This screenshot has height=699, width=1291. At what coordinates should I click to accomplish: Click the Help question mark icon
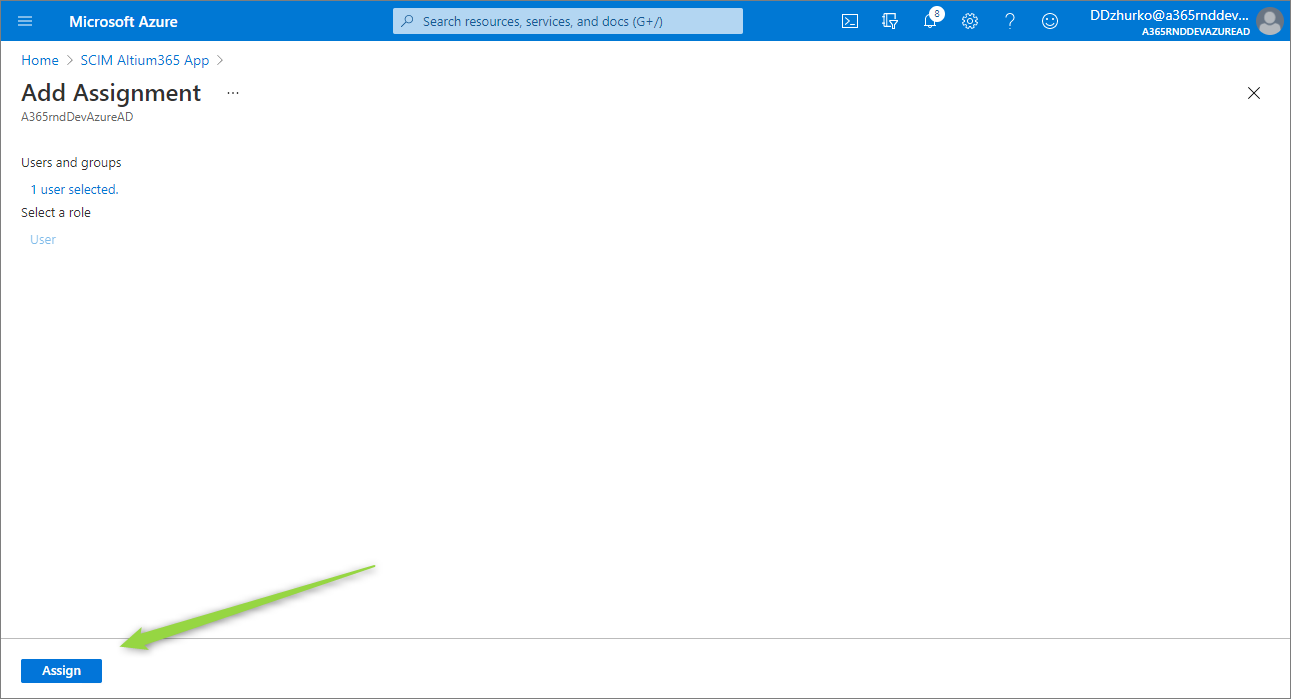tap(1009, 21)
